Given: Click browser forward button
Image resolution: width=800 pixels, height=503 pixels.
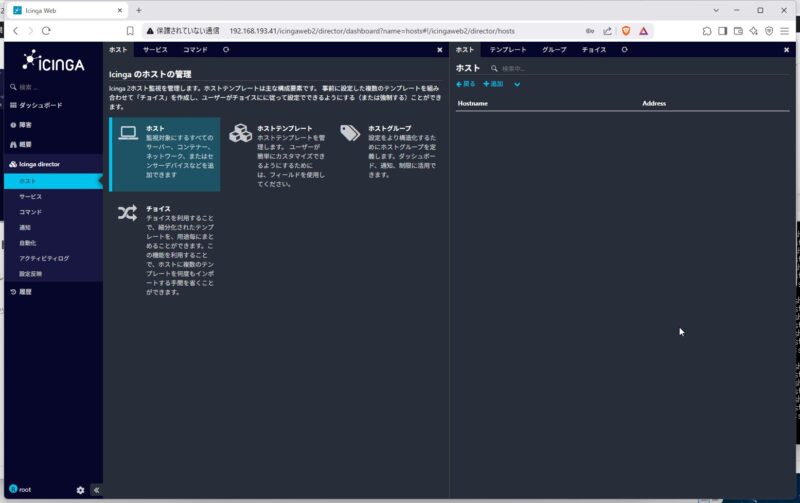Looking at the screenshot, I should [31, 31].
